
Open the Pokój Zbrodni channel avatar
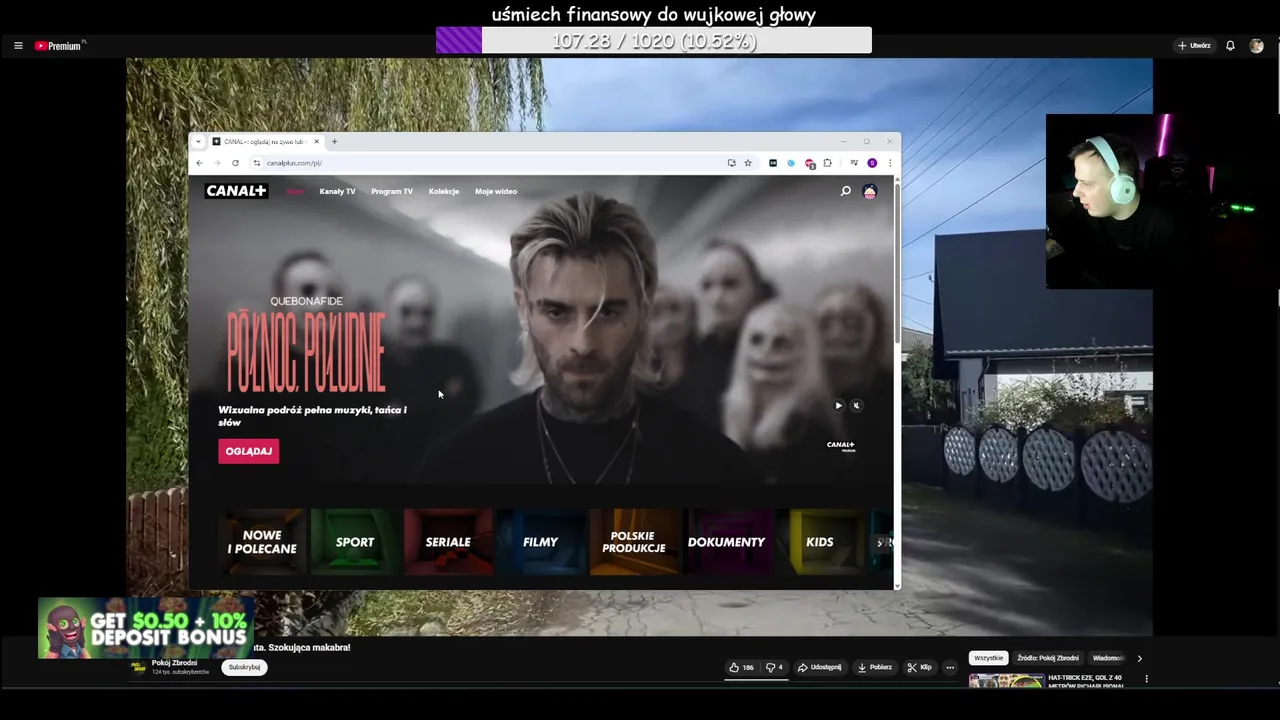[139, 668]
